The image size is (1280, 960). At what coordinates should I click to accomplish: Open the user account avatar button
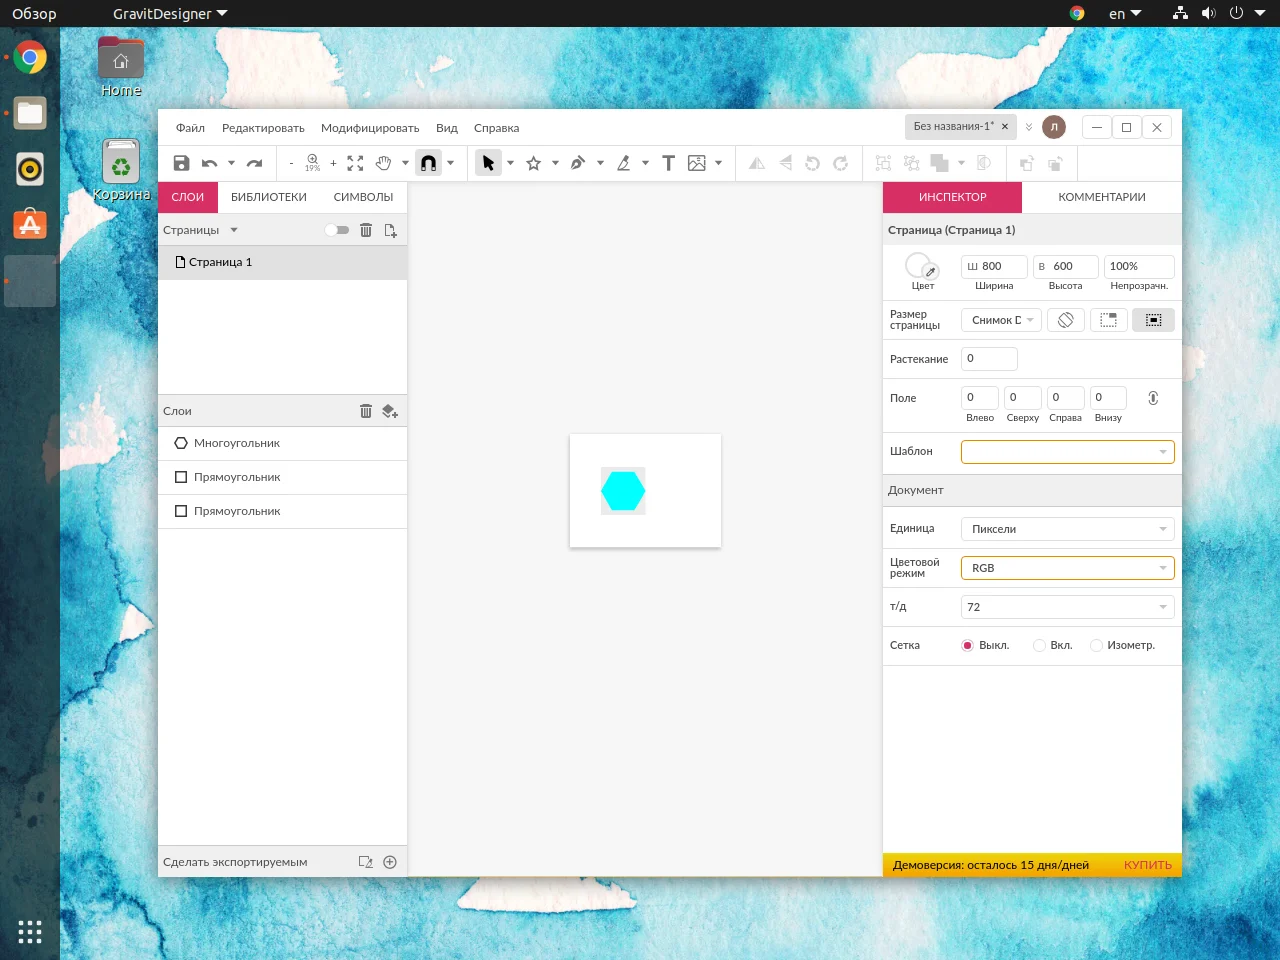1054,127
